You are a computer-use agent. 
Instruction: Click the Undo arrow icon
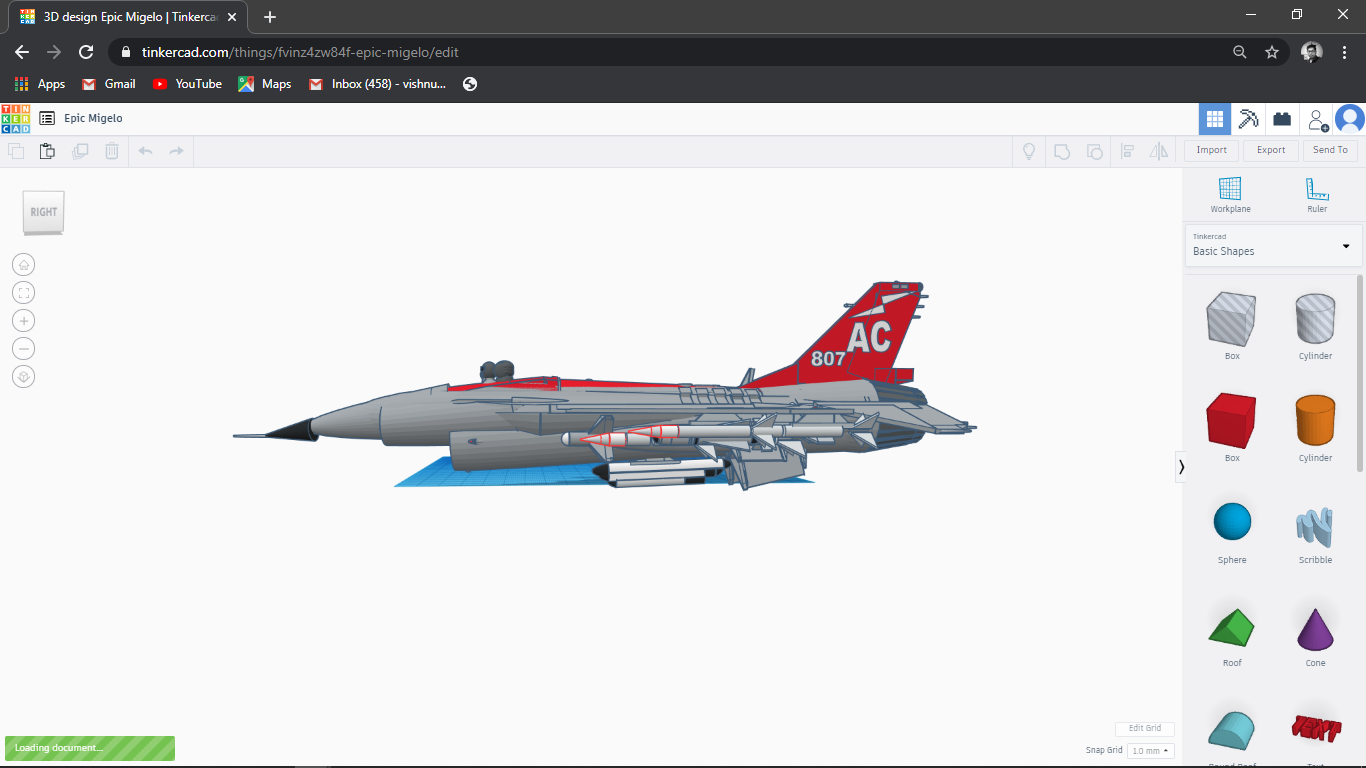pyautogui.click(x=145, y=151)
